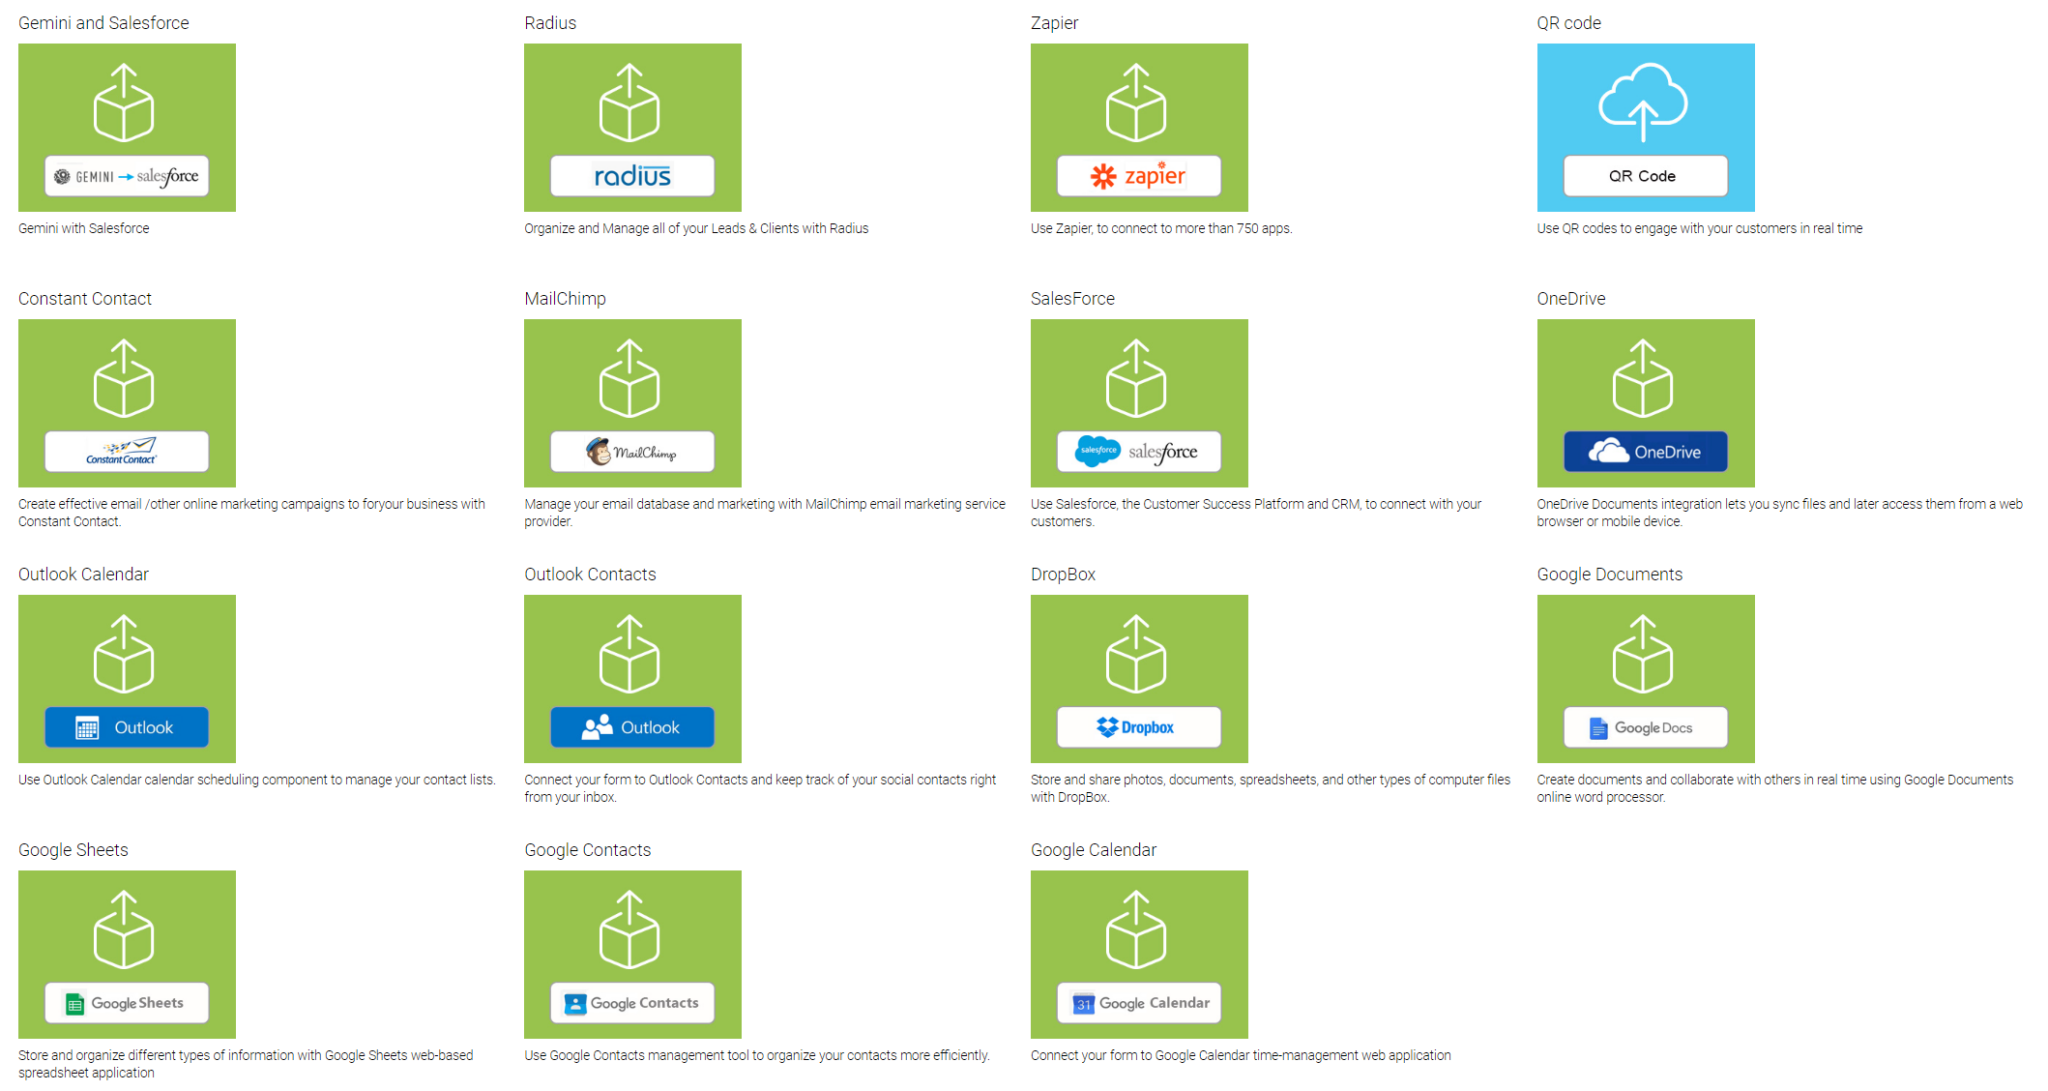Click the DropBox 'Store and share photos' description

(x=1270, y=789)
